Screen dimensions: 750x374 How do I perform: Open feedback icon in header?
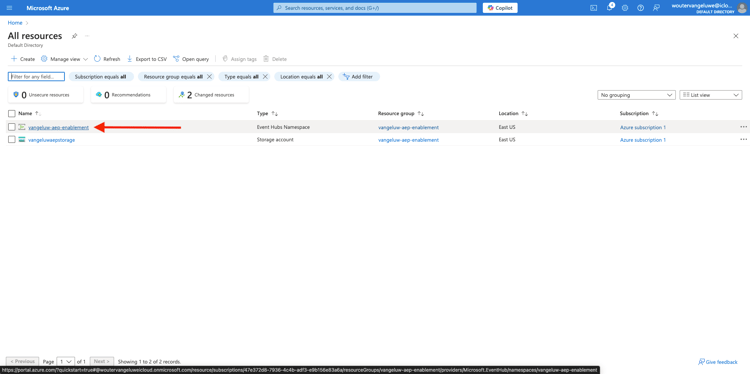point(656,8)
